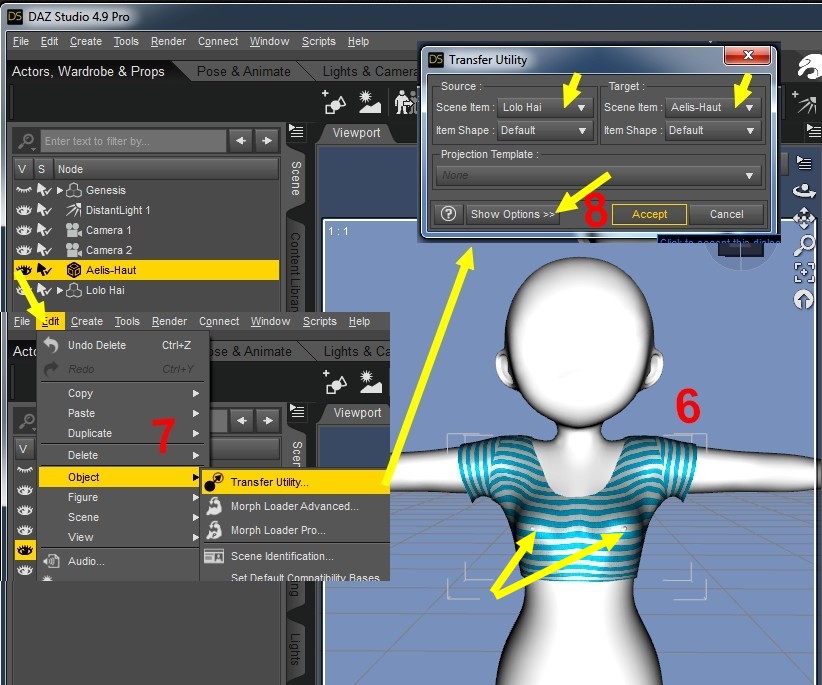Viewport: 822px width, 685px height.
Task: Click the S column header in Scene pane
Action: click(x=41, y=169)
